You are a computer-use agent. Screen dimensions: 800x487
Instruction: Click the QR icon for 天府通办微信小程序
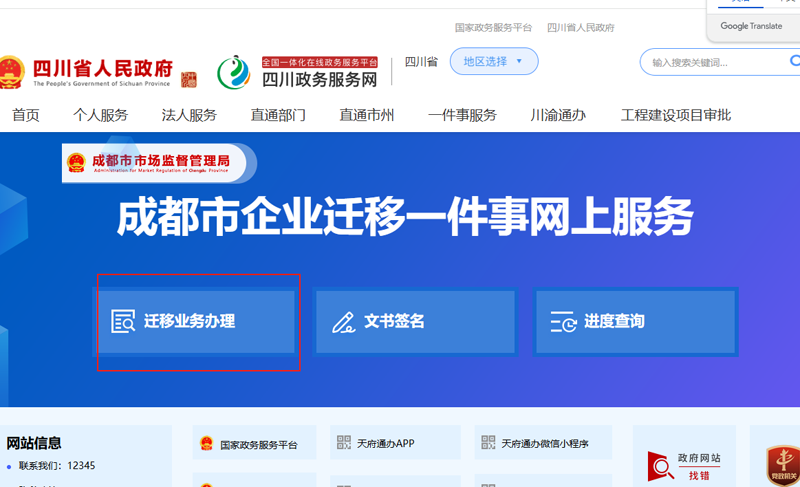tap(488, 442)
